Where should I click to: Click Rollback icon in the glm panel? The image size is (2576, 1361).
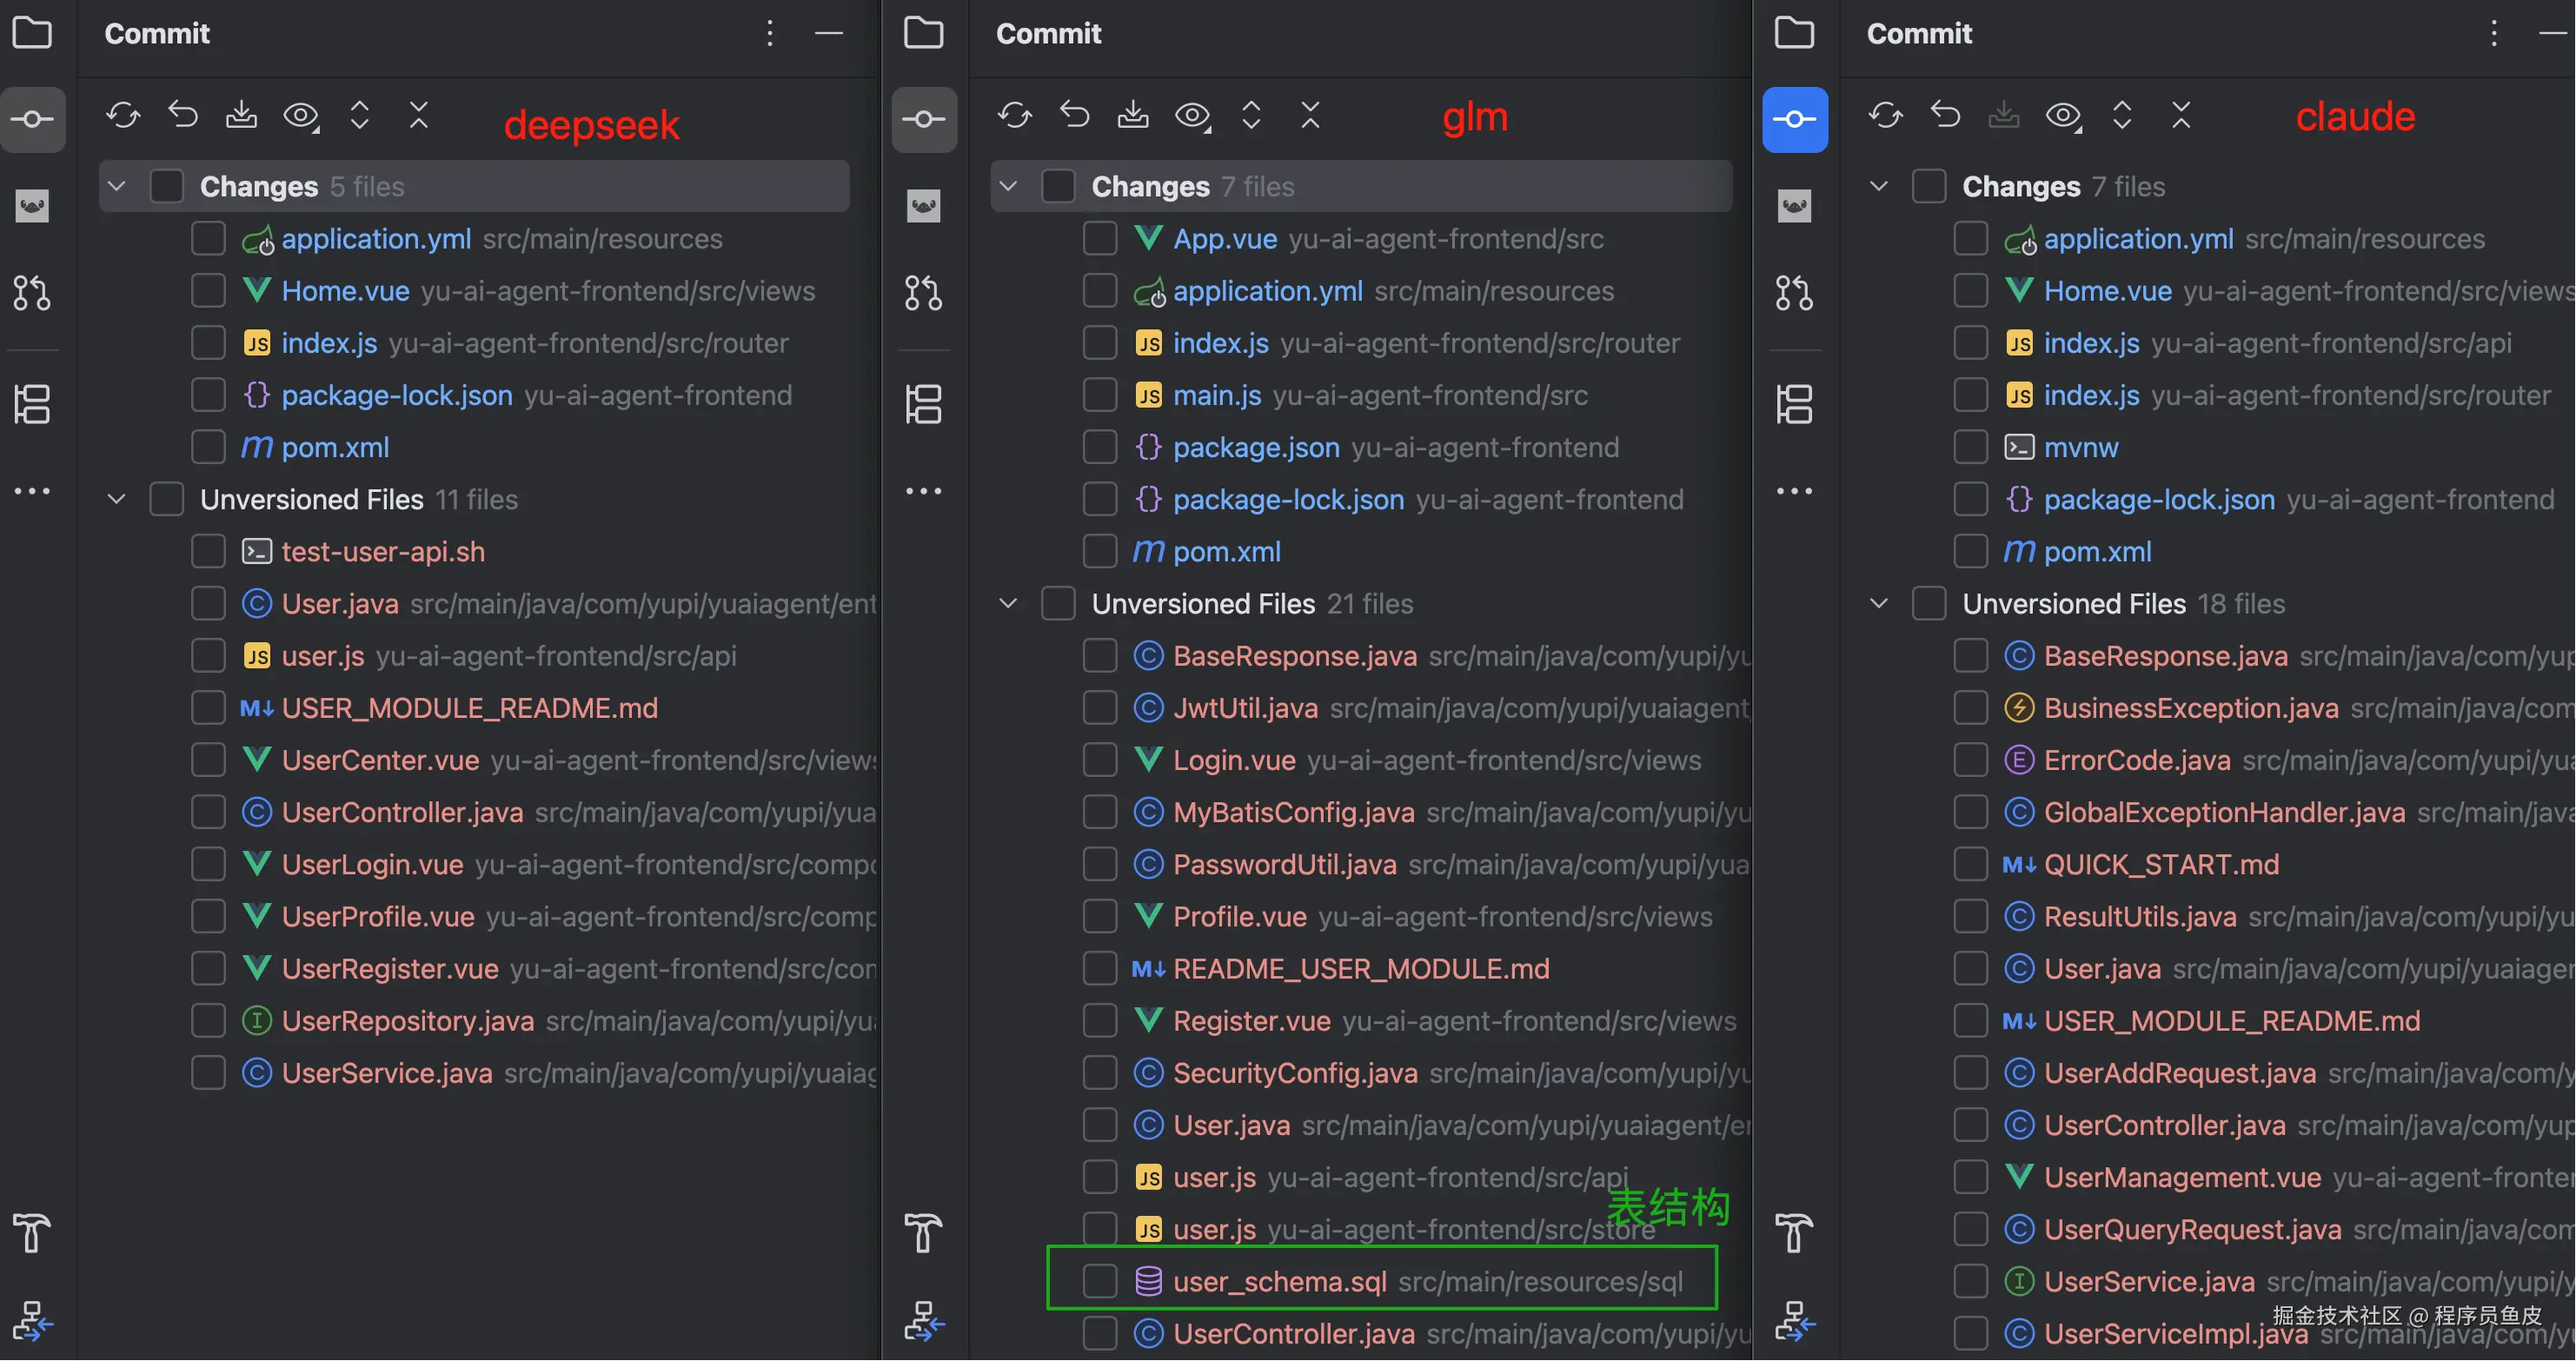pos(1074,115)
